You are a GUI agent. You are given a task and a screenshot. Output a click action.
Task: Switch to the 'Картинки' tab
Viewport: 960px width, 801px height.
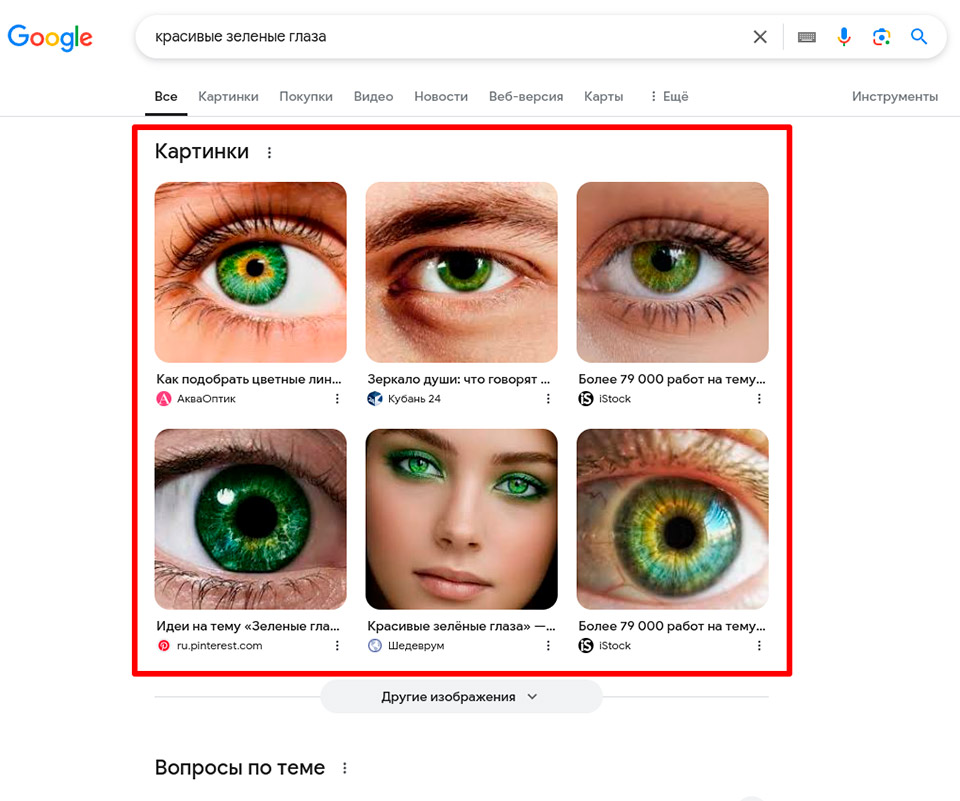[x=228, y=96]
